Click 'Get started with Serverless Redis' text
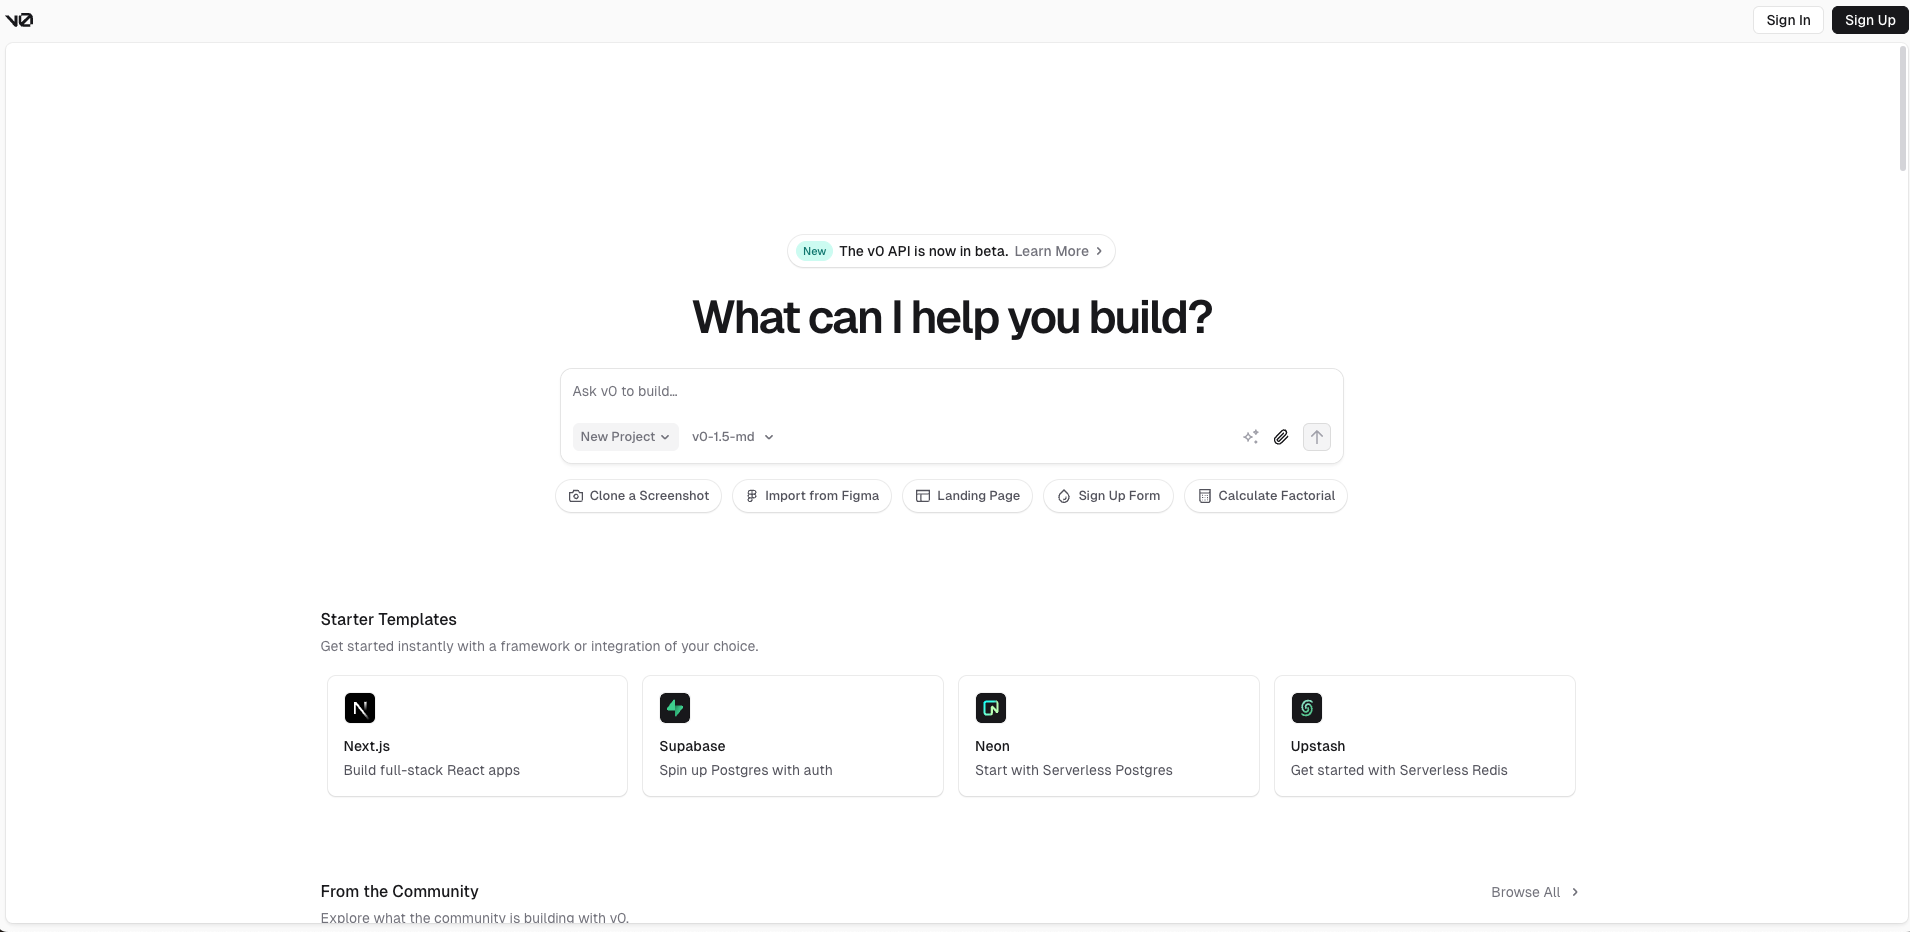 1399,770
